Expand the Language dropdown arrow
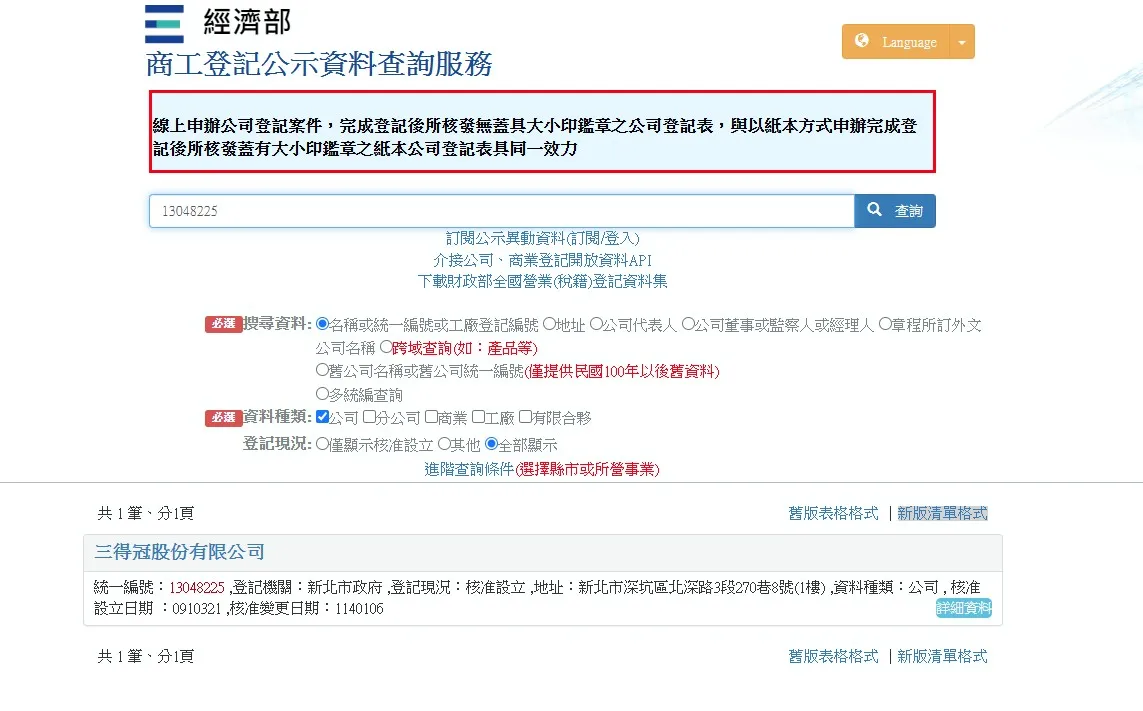 click(961, 42)
